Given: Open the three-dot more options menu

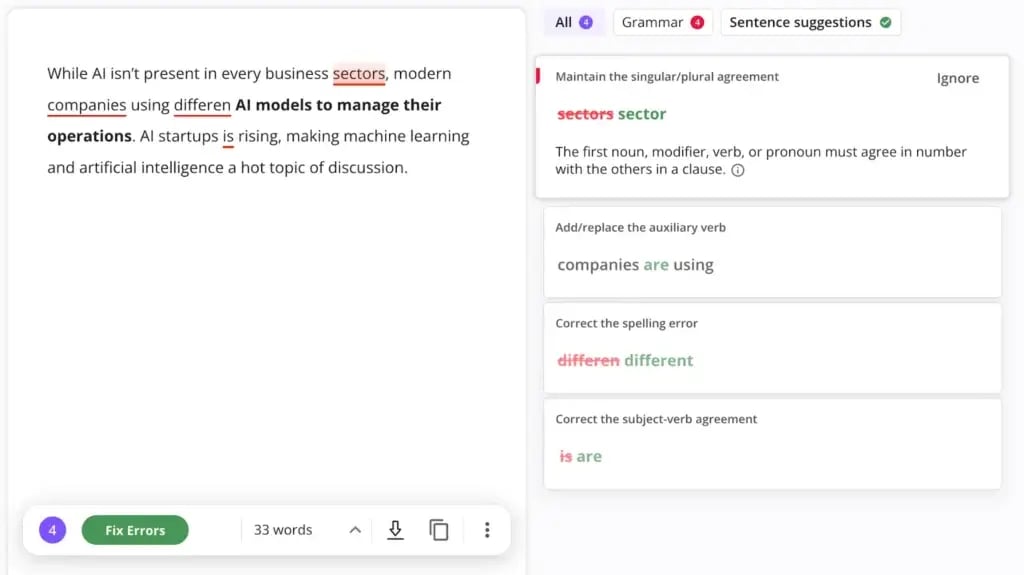Looking at the screenshot, I should pos(487,530).
